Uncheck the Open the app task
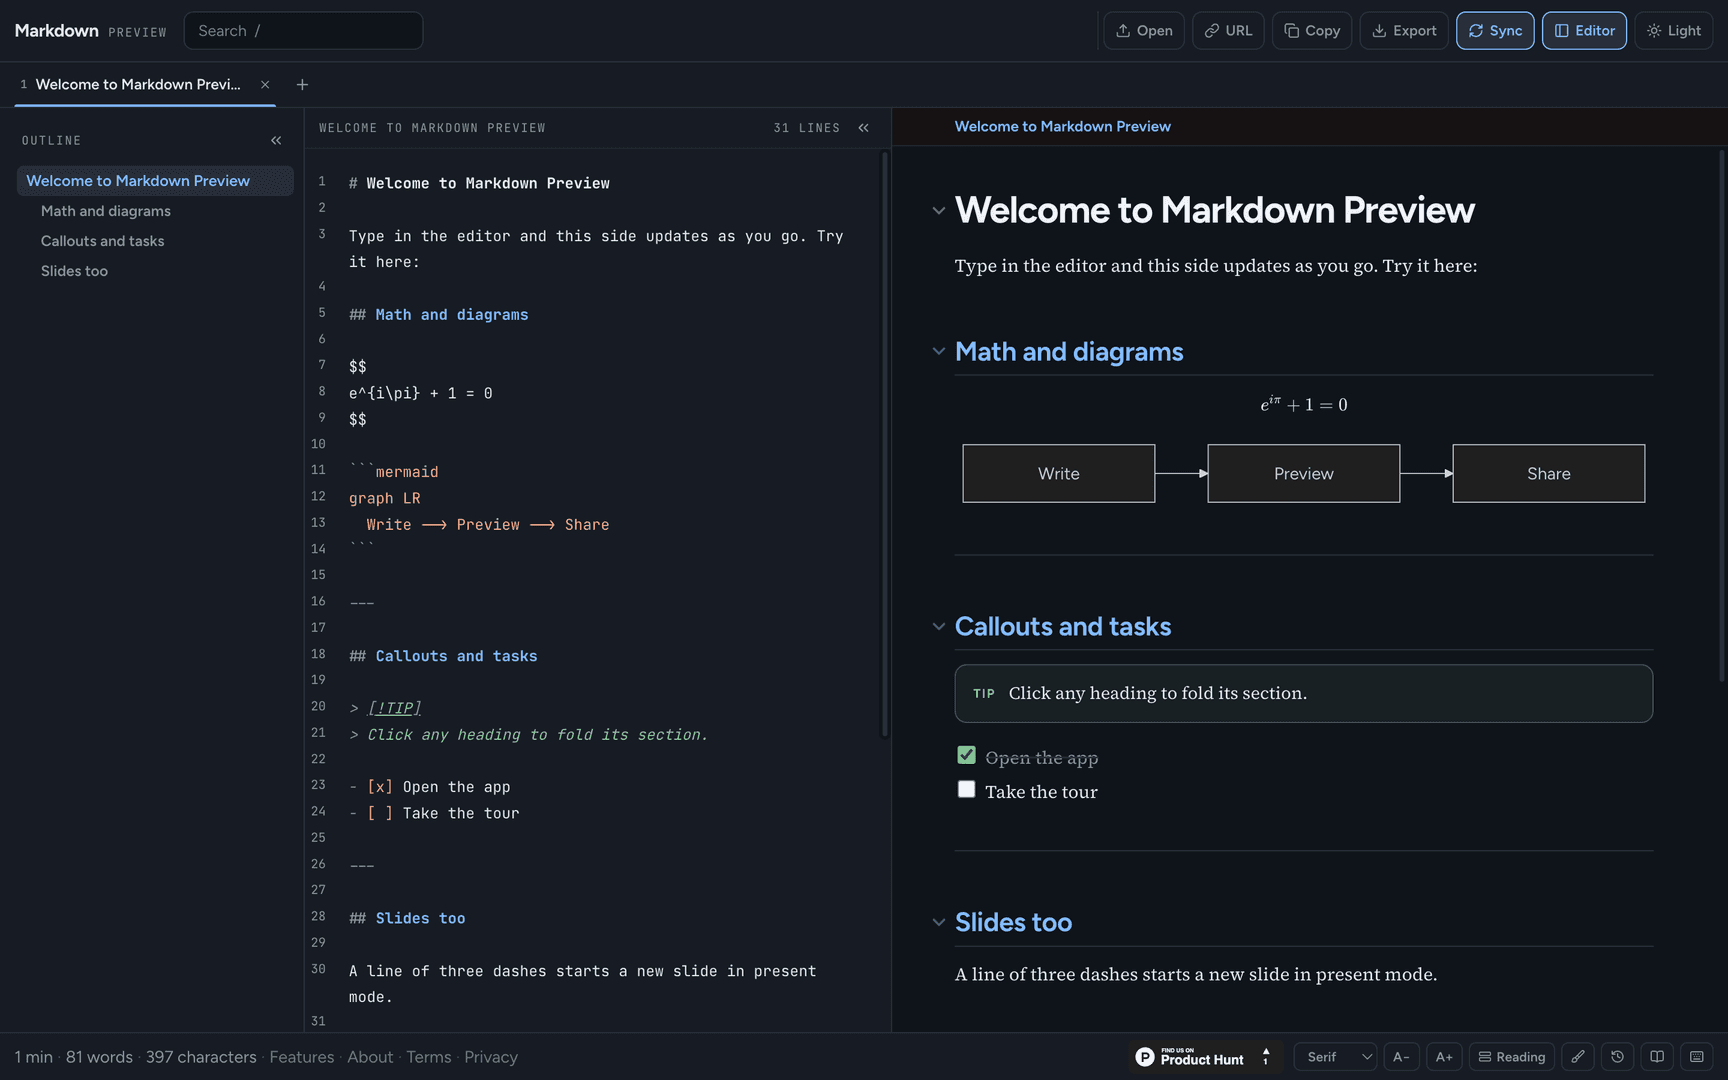The image size is (1728, 1080). [x=966, y=755]
